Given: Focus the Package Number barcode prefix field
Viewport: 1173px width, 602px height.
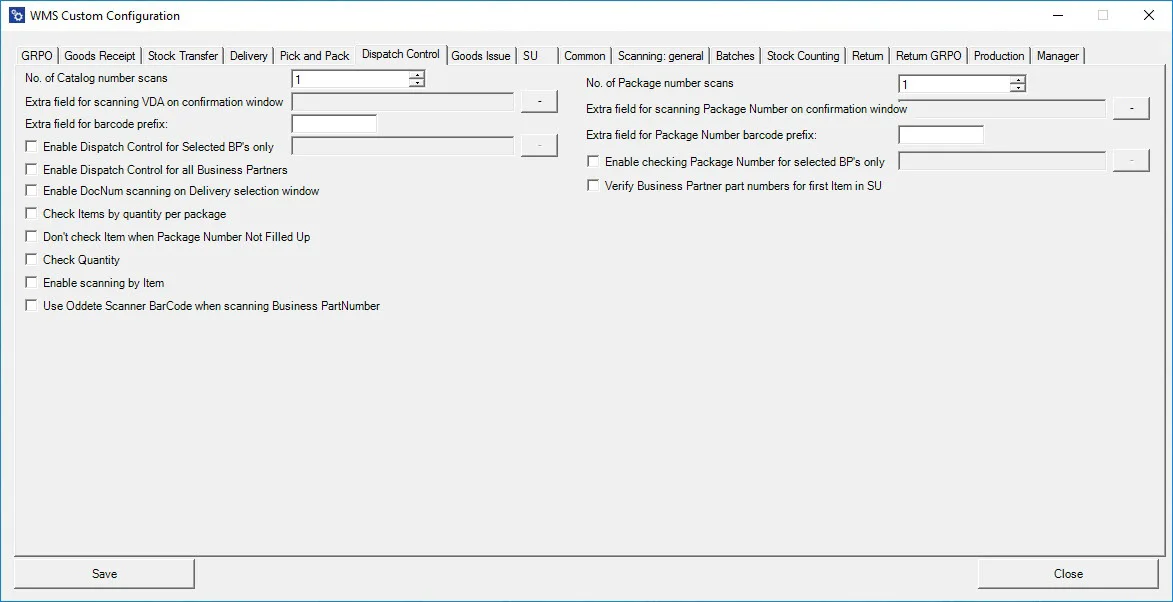Looking at the screenshot, I should coord(940,135).
